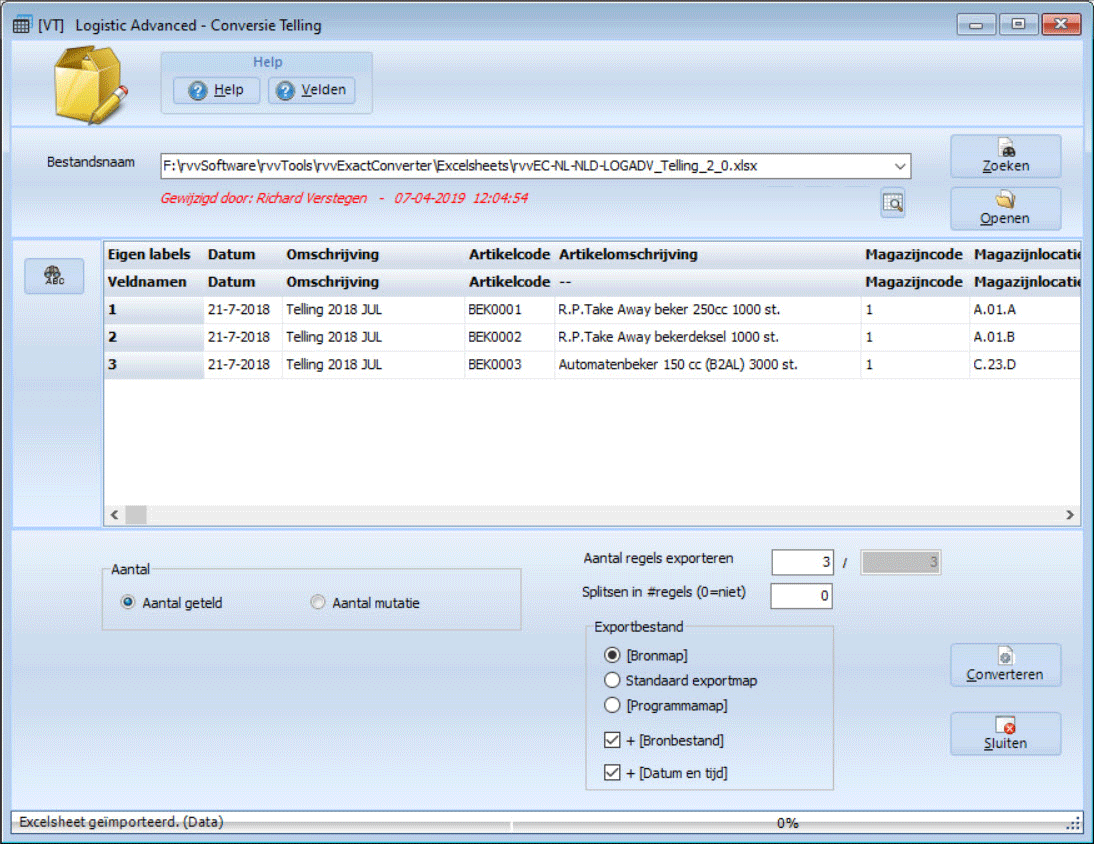Click the Zoeken file search button

(x=1005, y=157)
